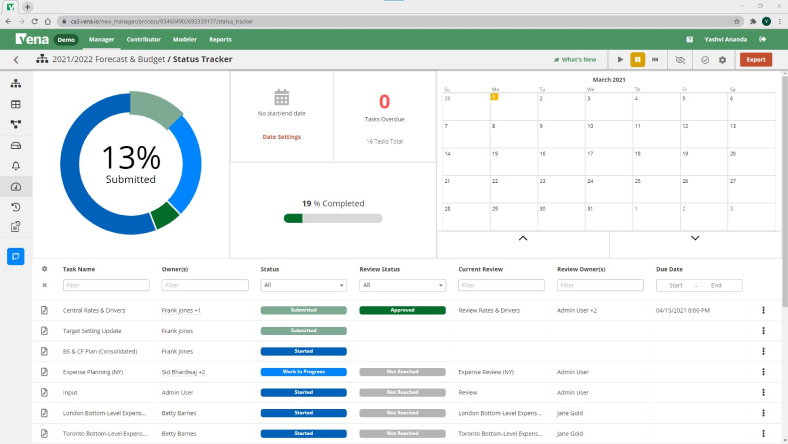
Task: Click the Review Owner(s) filter field
Action: (x=600, y=285)
